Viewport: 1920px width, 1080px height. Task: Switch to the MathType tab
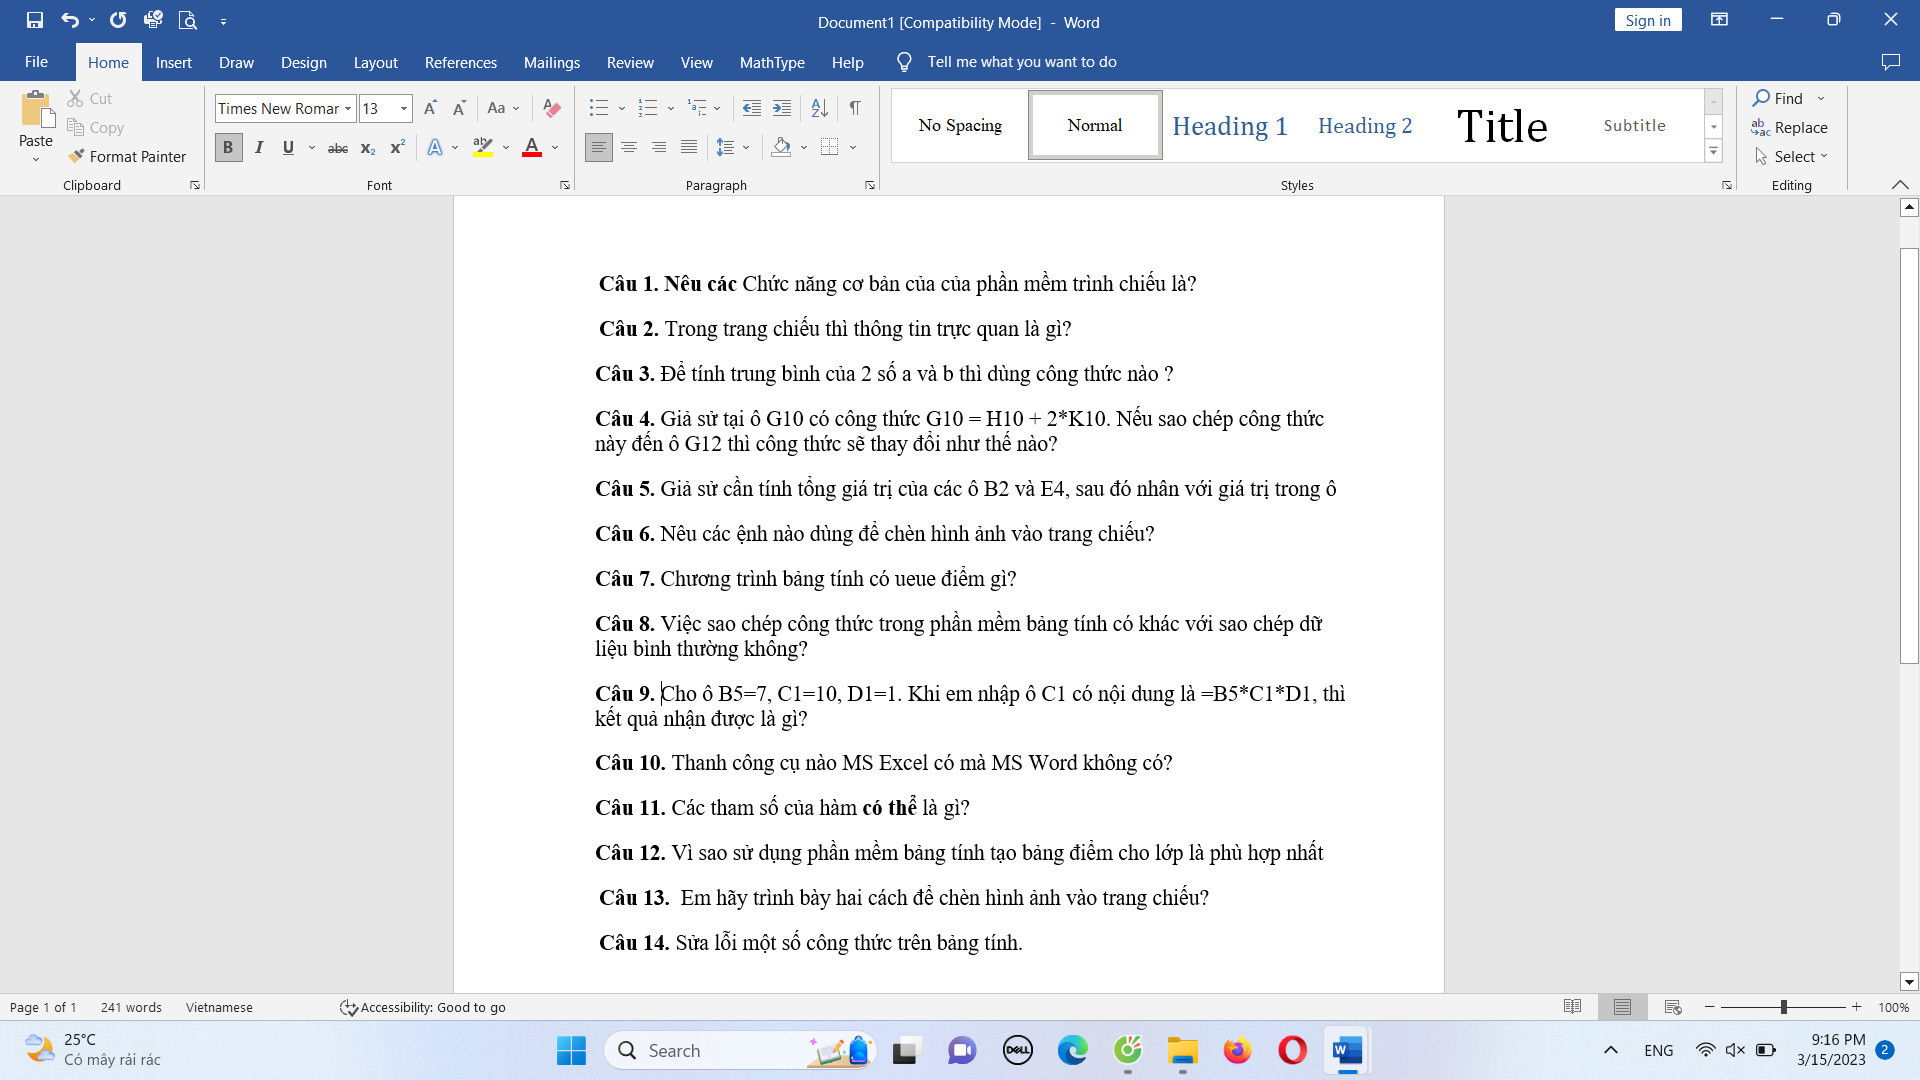tap(771, 62)
